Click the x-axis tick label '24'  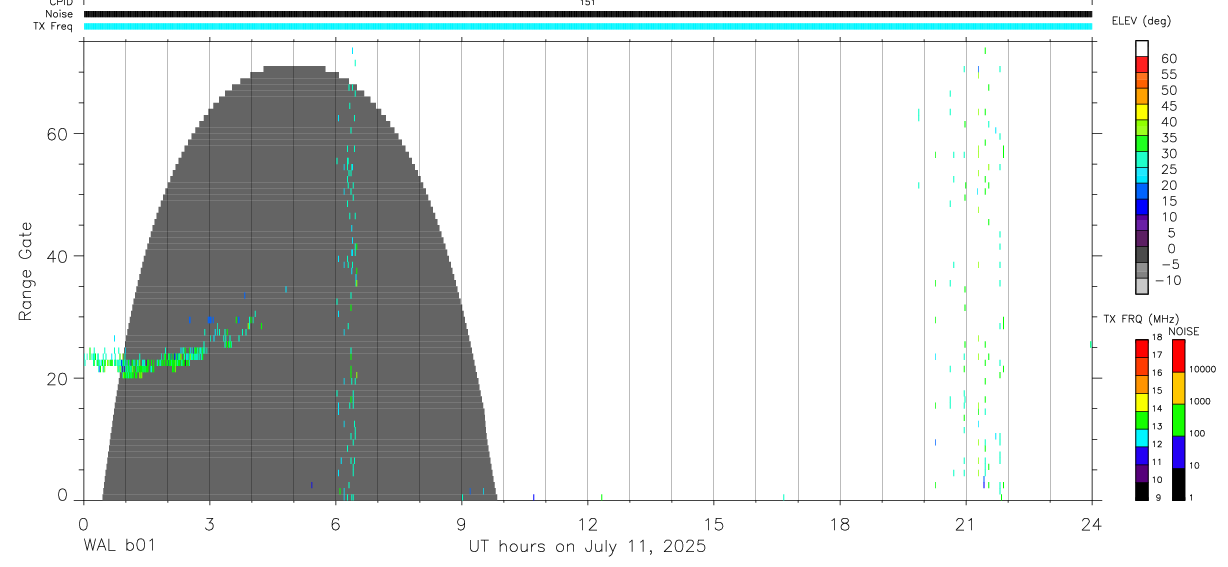[1091, 523]
